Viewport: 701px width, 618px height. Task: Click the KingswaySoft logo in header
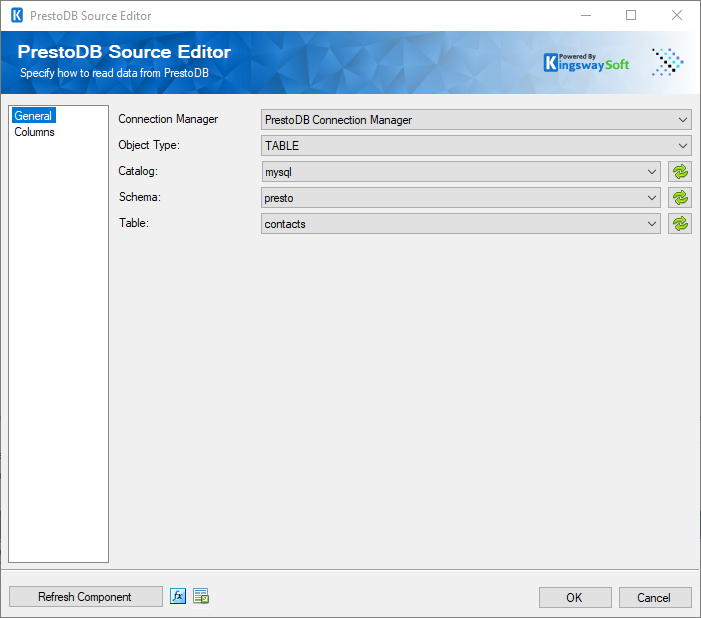tap(586, 63)
